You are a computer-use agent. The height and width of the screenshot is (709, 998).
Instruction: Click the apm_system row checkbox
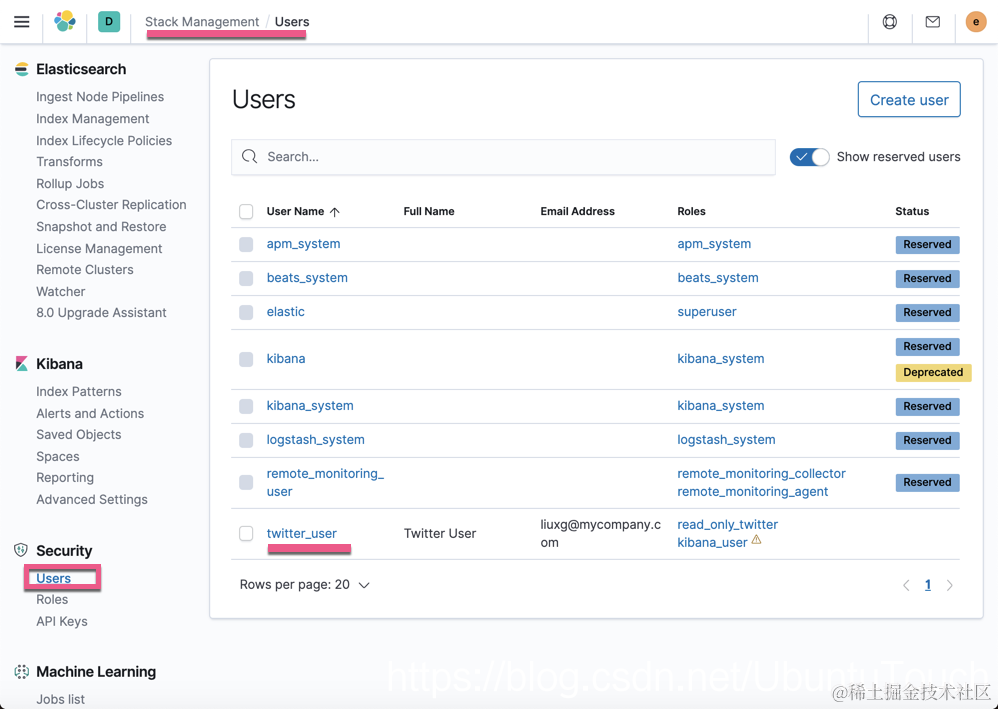[x=246, y=244]
